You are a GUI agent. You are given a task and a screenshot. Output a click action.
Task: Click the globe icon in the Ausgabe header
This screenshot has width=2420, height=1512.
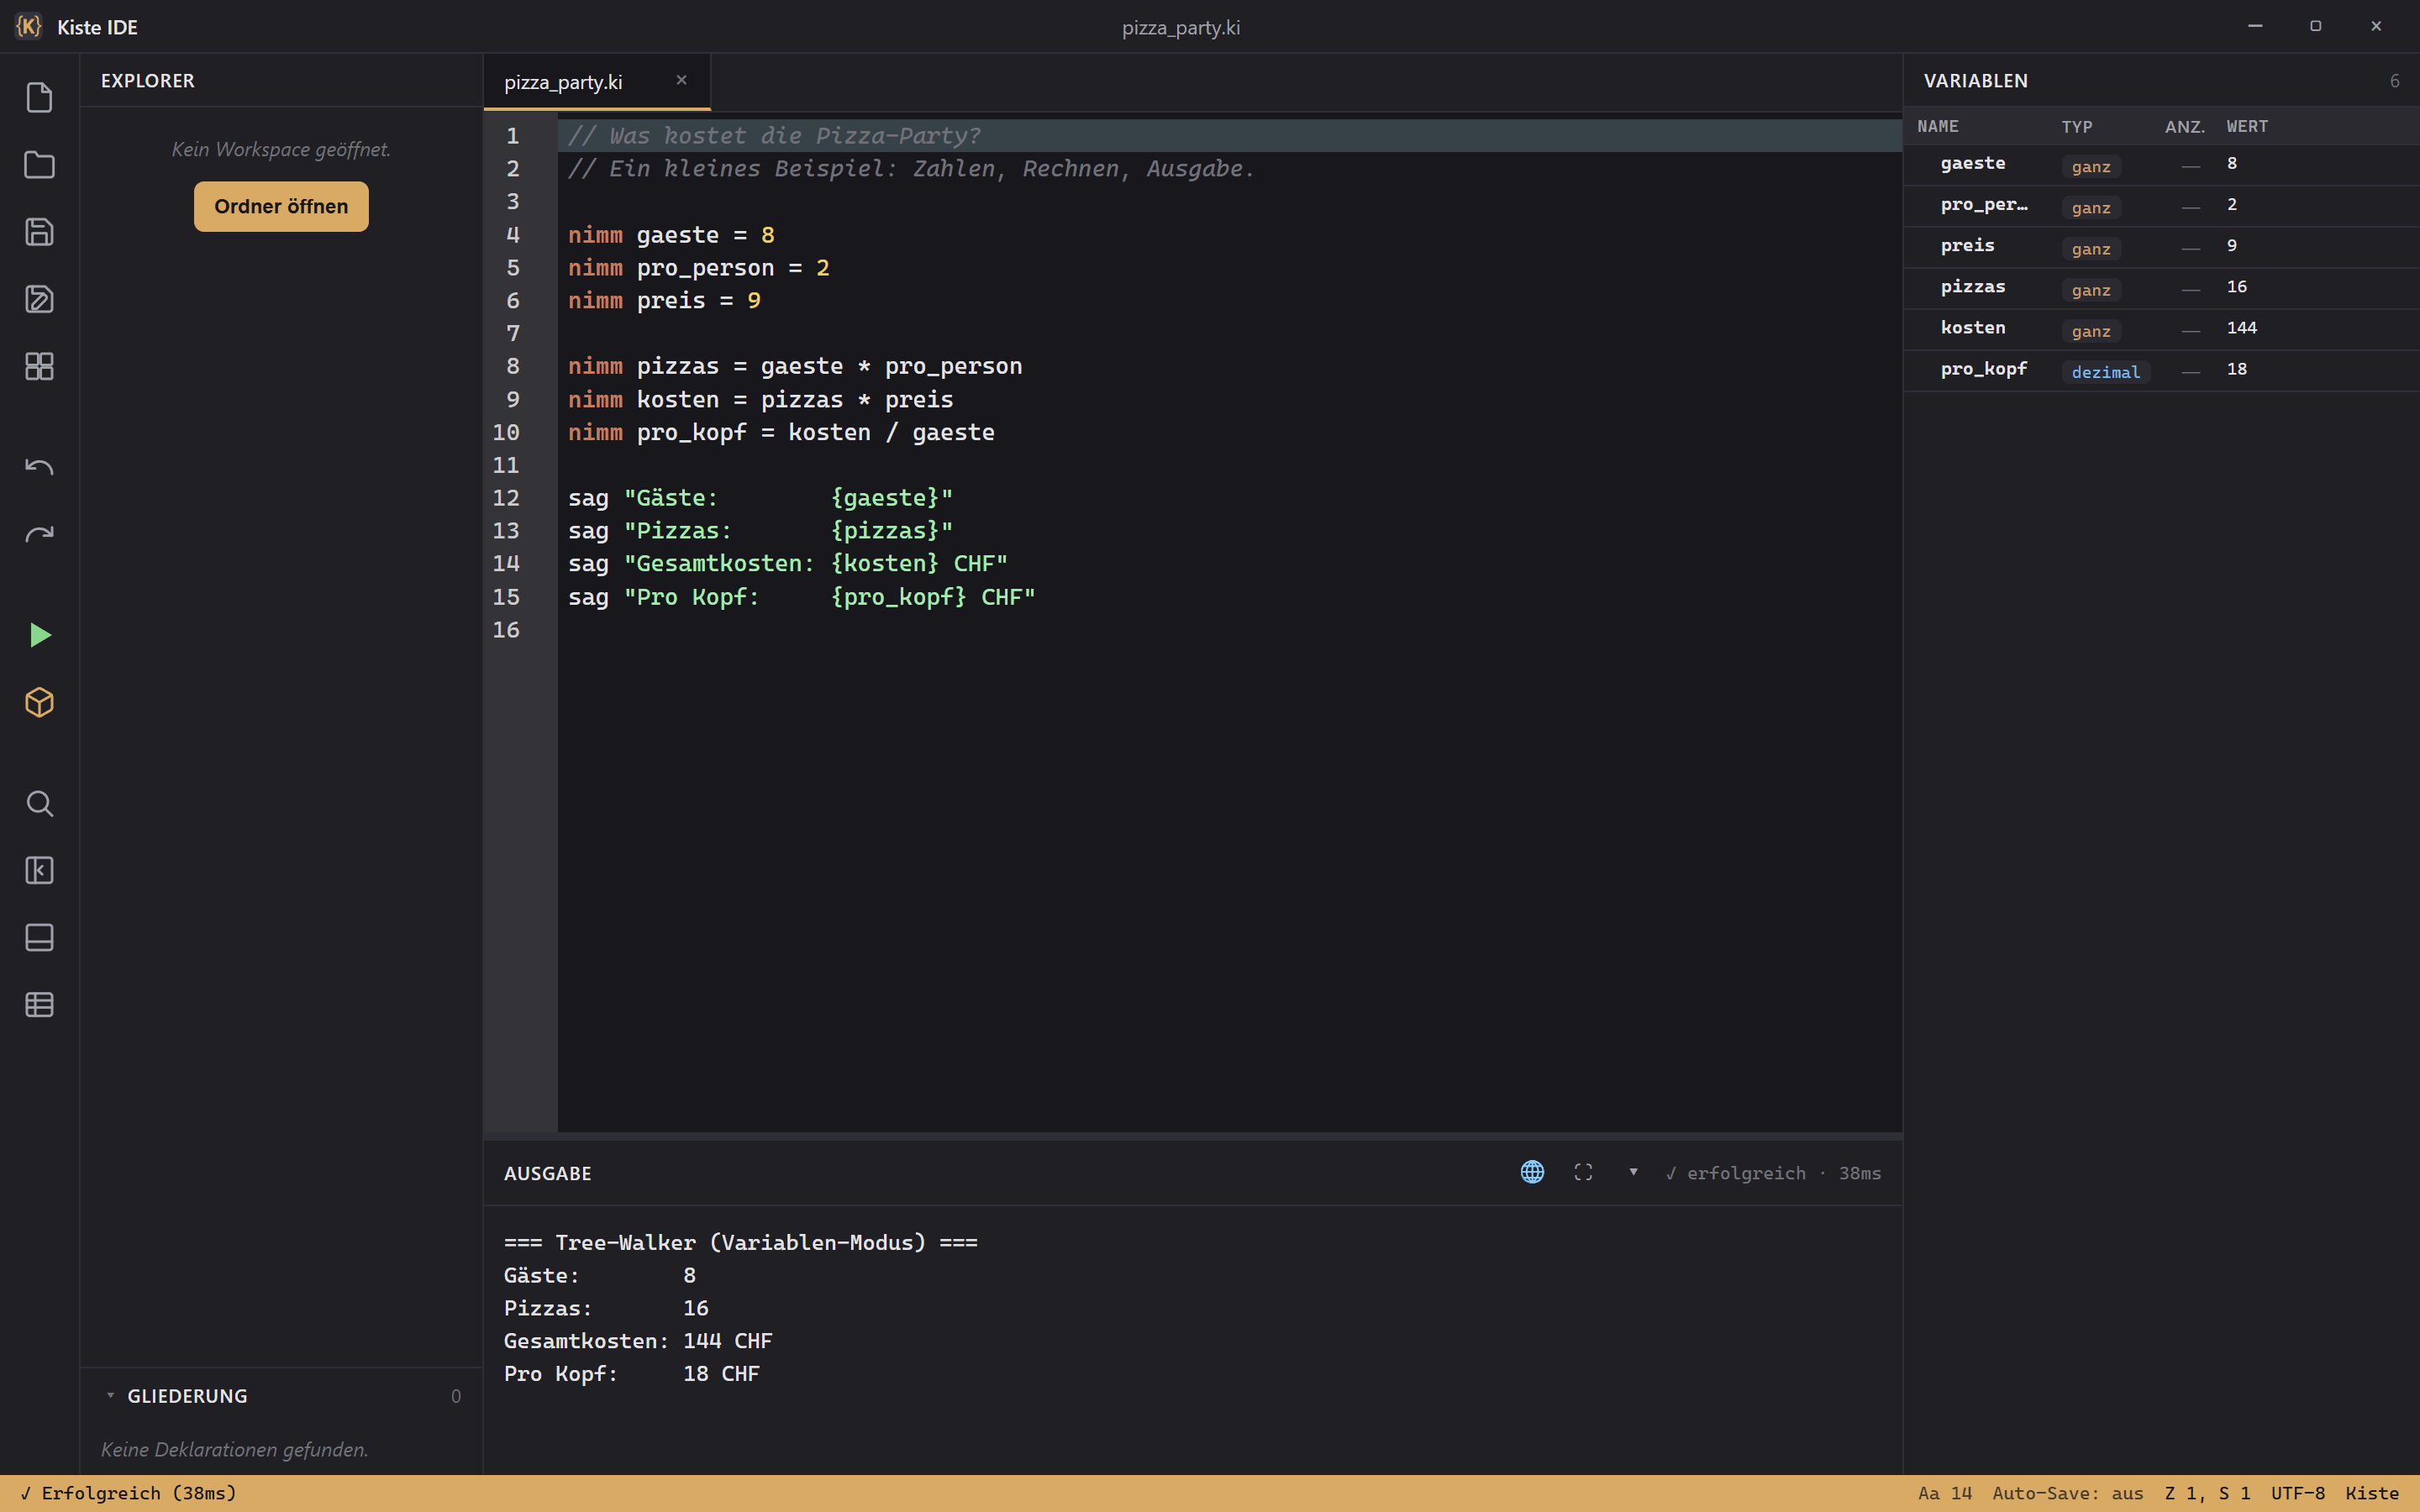1532,1172
